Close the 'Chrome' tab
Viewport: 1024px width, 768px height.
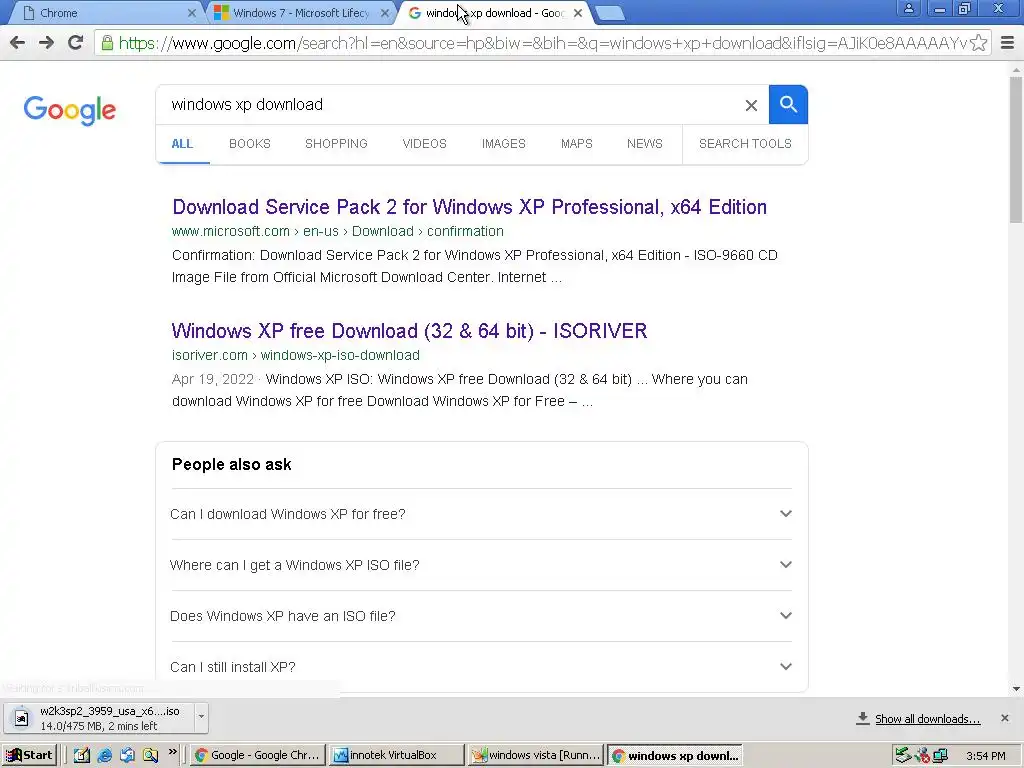(191, 13)
